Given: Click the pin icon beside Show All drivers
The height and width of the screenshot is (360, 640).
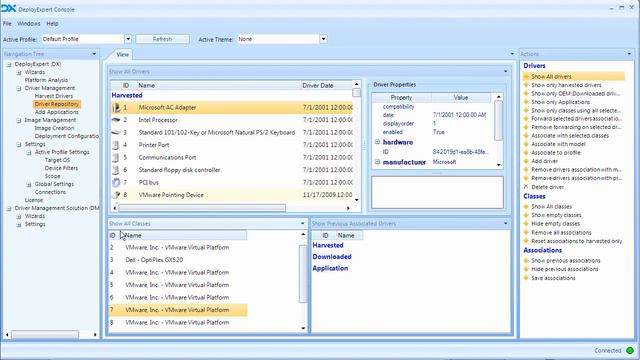Looking at the screenshot, I should tap(526, 76).
